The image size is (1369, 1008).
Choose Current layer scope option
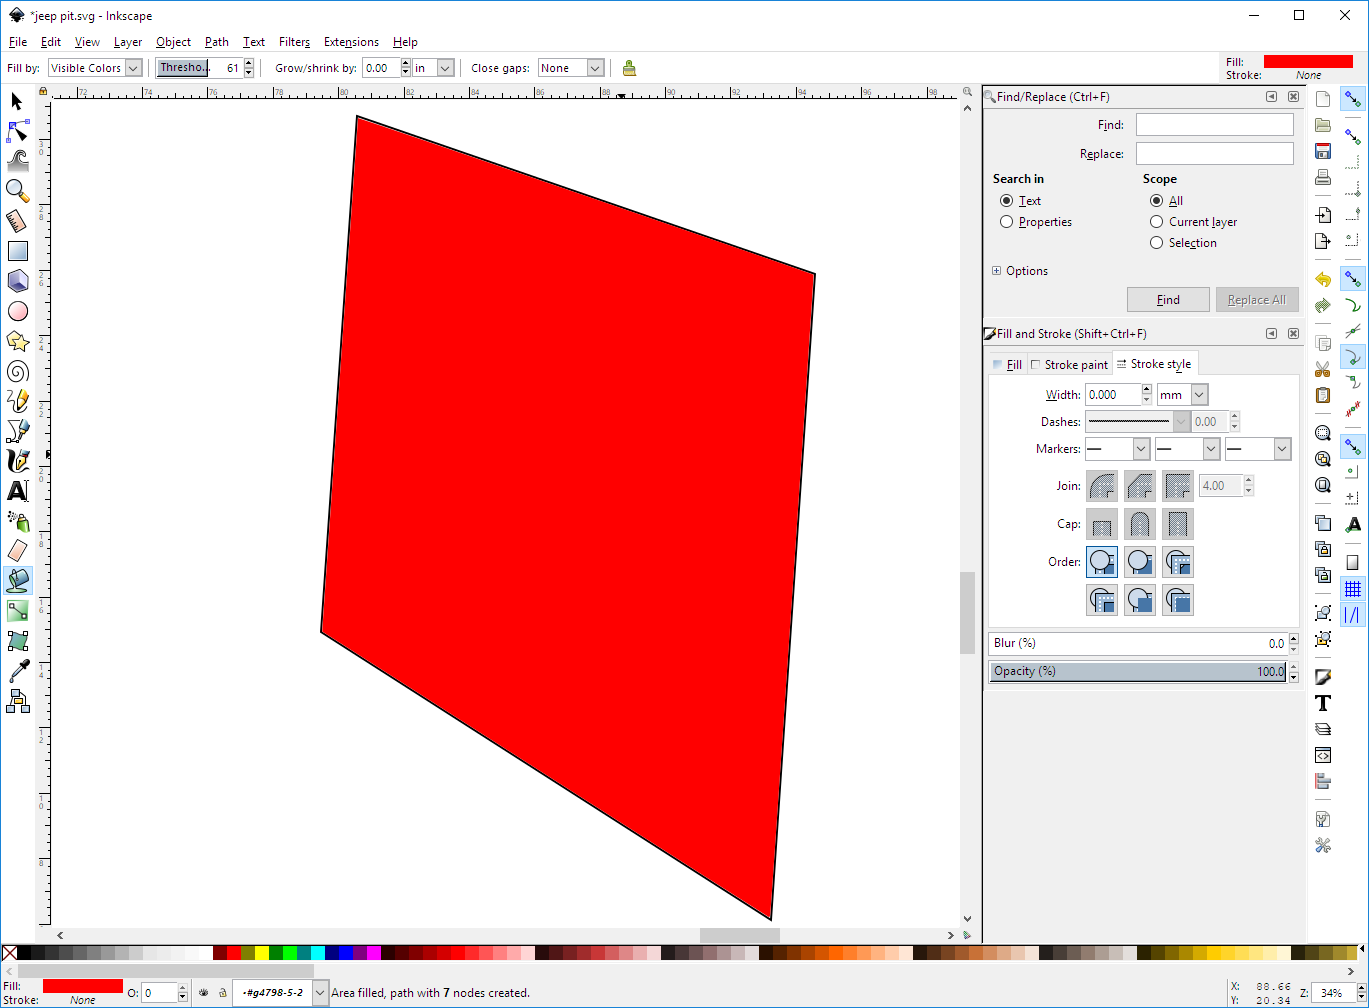(1157, 222)
